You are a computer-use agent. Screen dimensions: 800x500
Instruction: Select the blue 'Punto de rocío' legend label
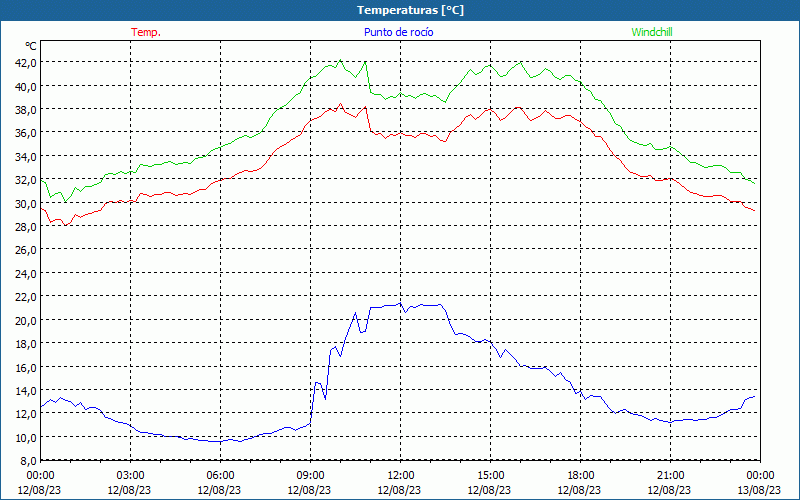pyautogui.click(x=398, y=32)
